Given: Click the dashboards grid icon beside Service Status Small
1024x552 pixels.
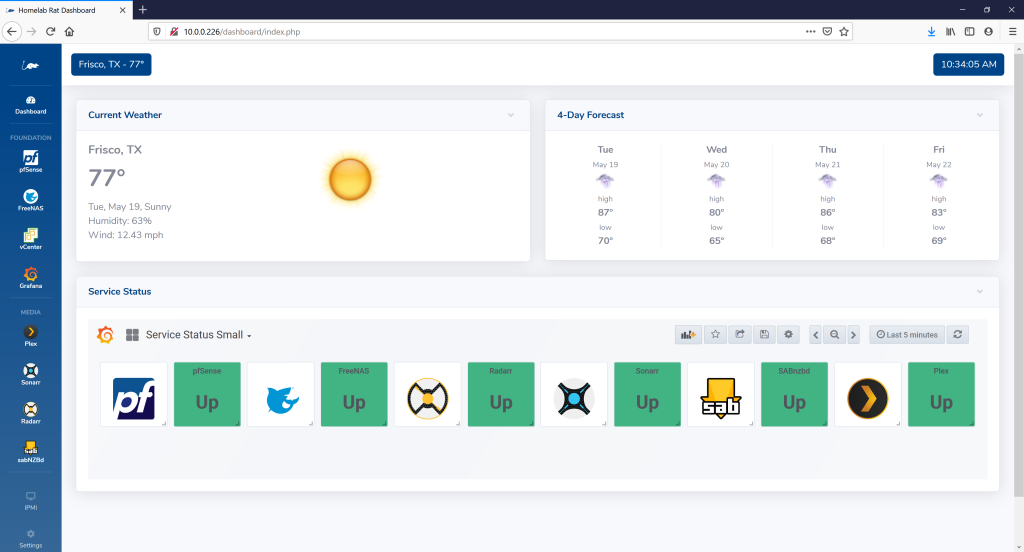Looking at the screenshot, I should click(x=132, y=335).
